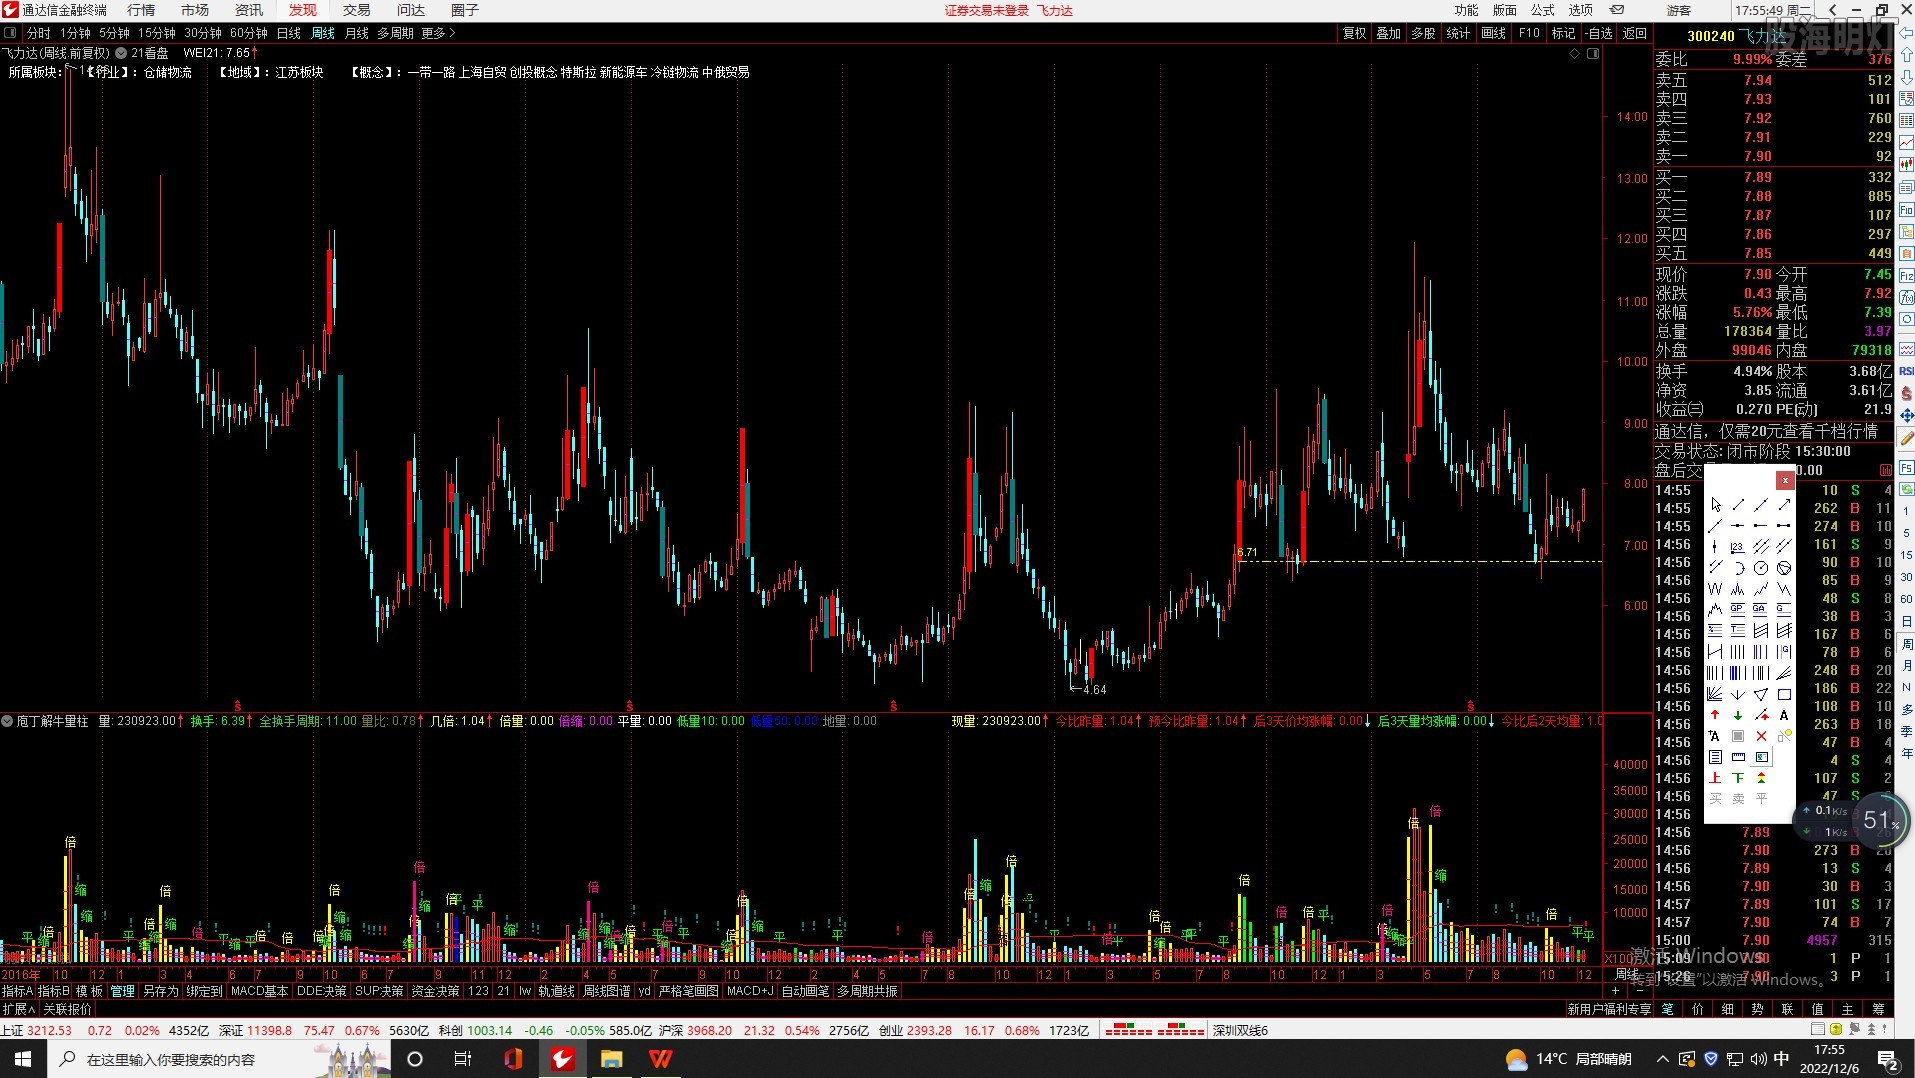Choose the GP golden-section price line tool
Image resolution: width=1915 pixels, height=1078 pixels.
pyautogui.click(x=1738, y=609)
